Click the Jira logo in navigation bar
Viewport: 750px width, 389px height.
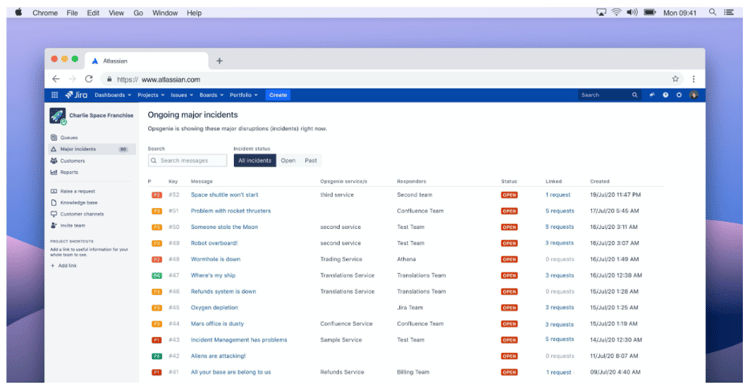[x=77, y=95]
